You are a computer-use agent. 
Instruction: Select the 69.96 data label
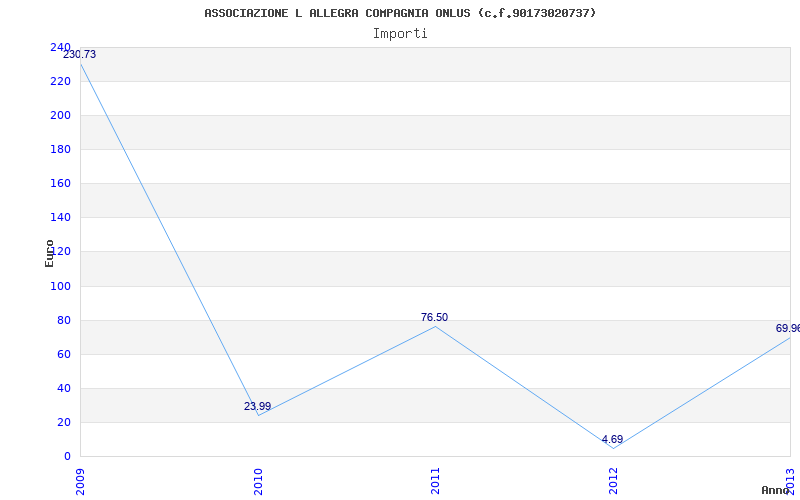click(x=788, y=328)
